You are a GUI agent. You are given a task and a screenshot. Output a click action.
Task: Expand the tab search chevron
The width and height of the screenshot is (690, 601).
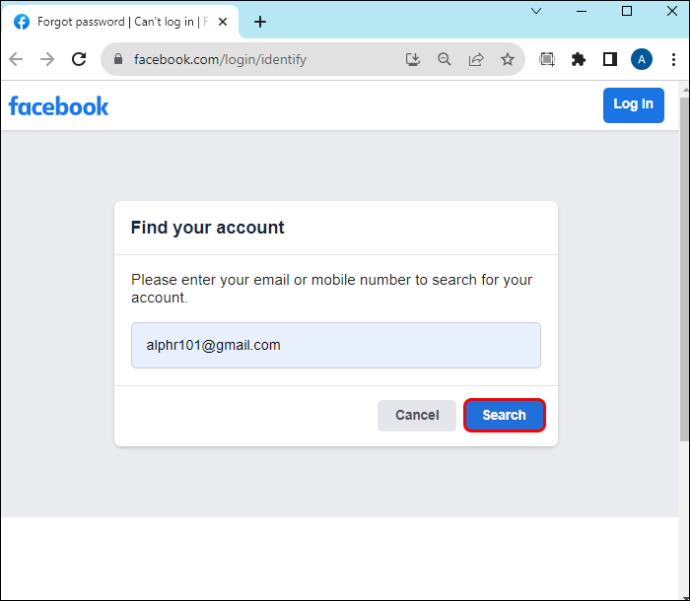pos(536,11)
